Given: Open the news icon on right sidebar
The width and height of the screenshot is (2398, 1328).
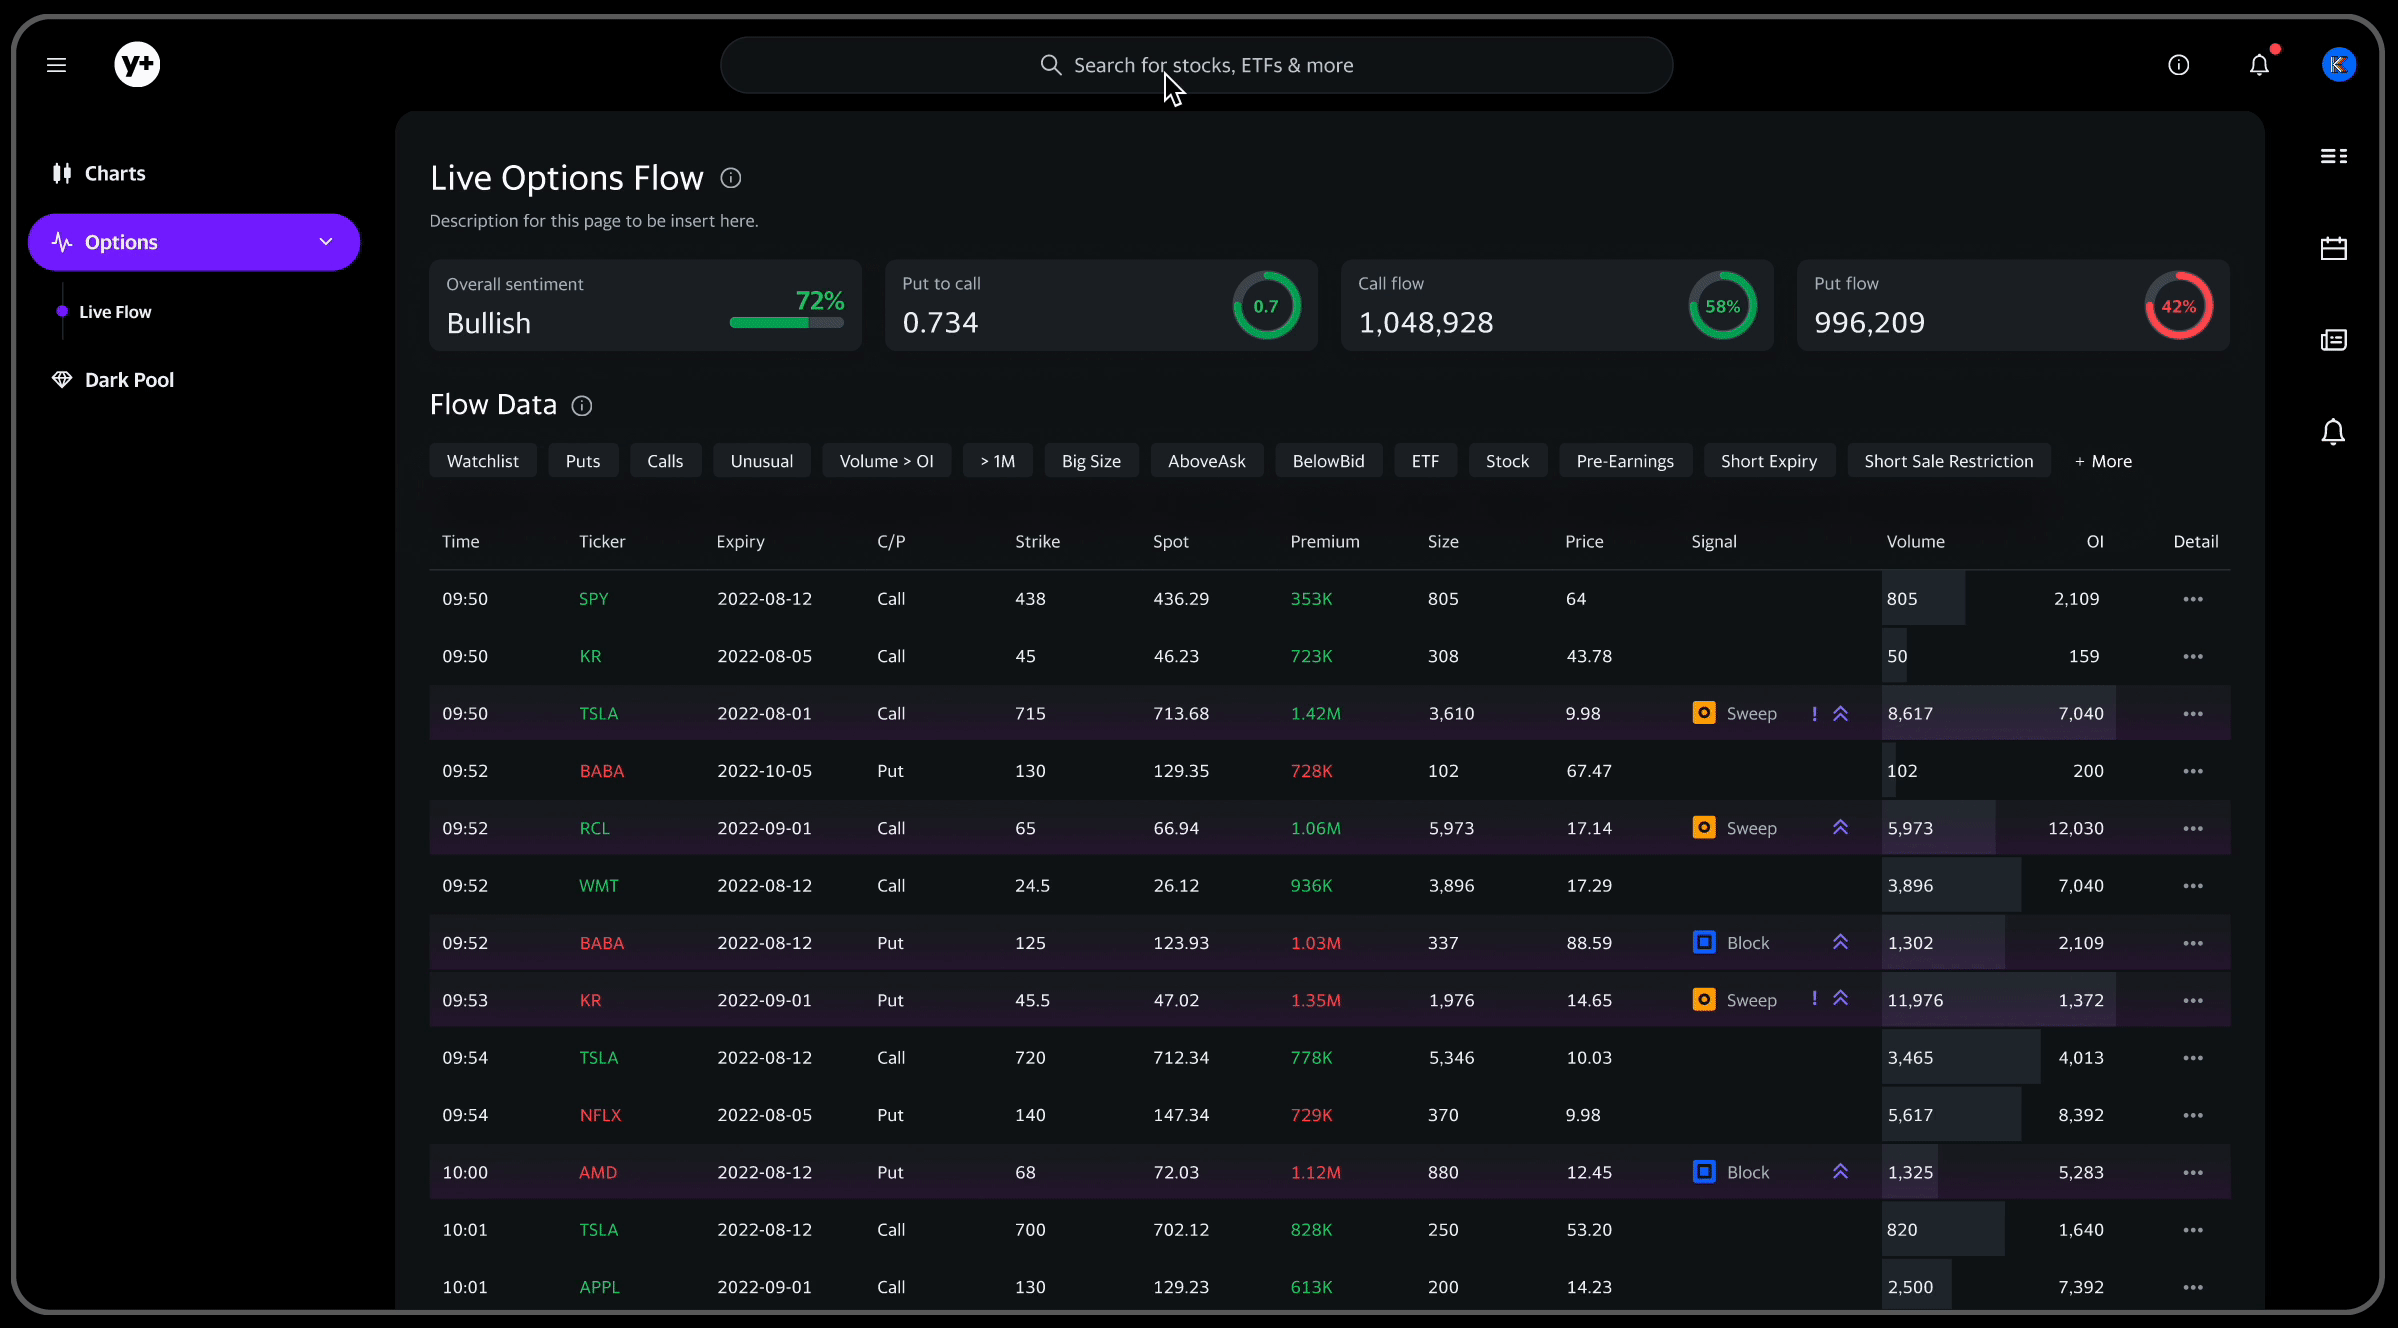Looking at the screenshot, I should 2333,340.
